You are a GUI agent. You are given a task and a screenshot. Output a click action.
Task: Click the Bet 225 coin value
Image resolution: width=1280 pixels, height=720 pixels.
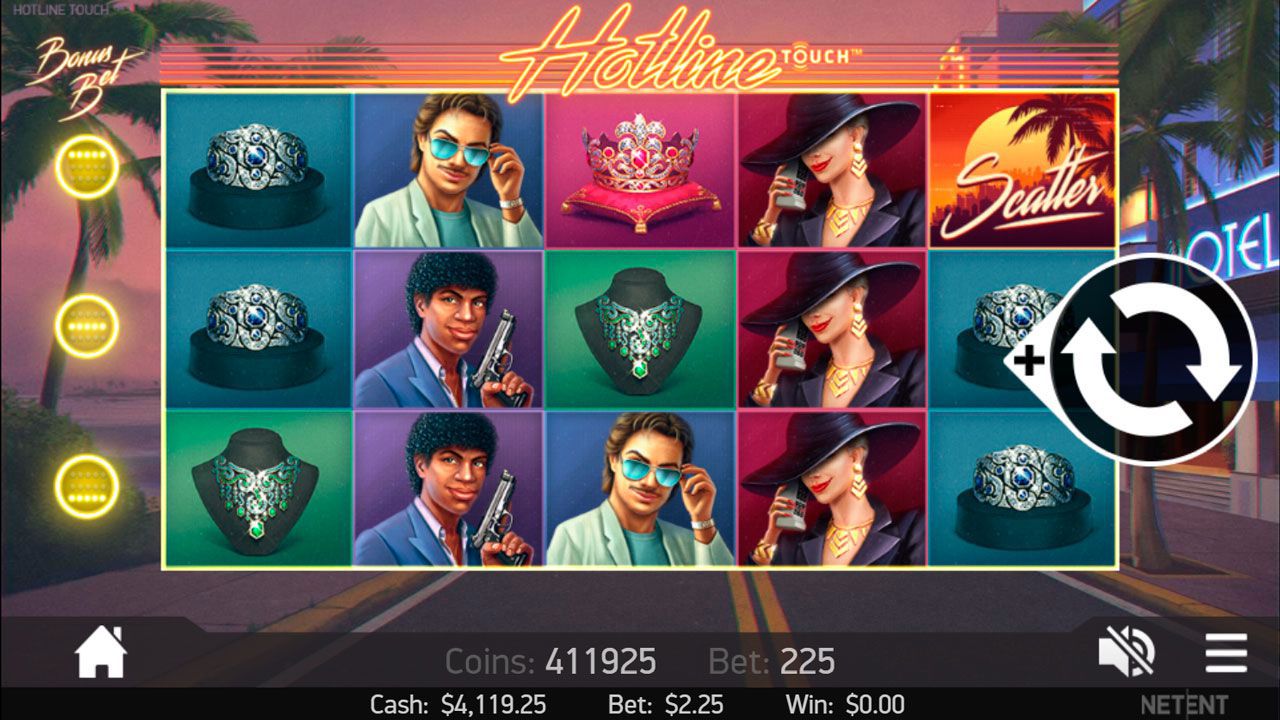tap(771, 661)
